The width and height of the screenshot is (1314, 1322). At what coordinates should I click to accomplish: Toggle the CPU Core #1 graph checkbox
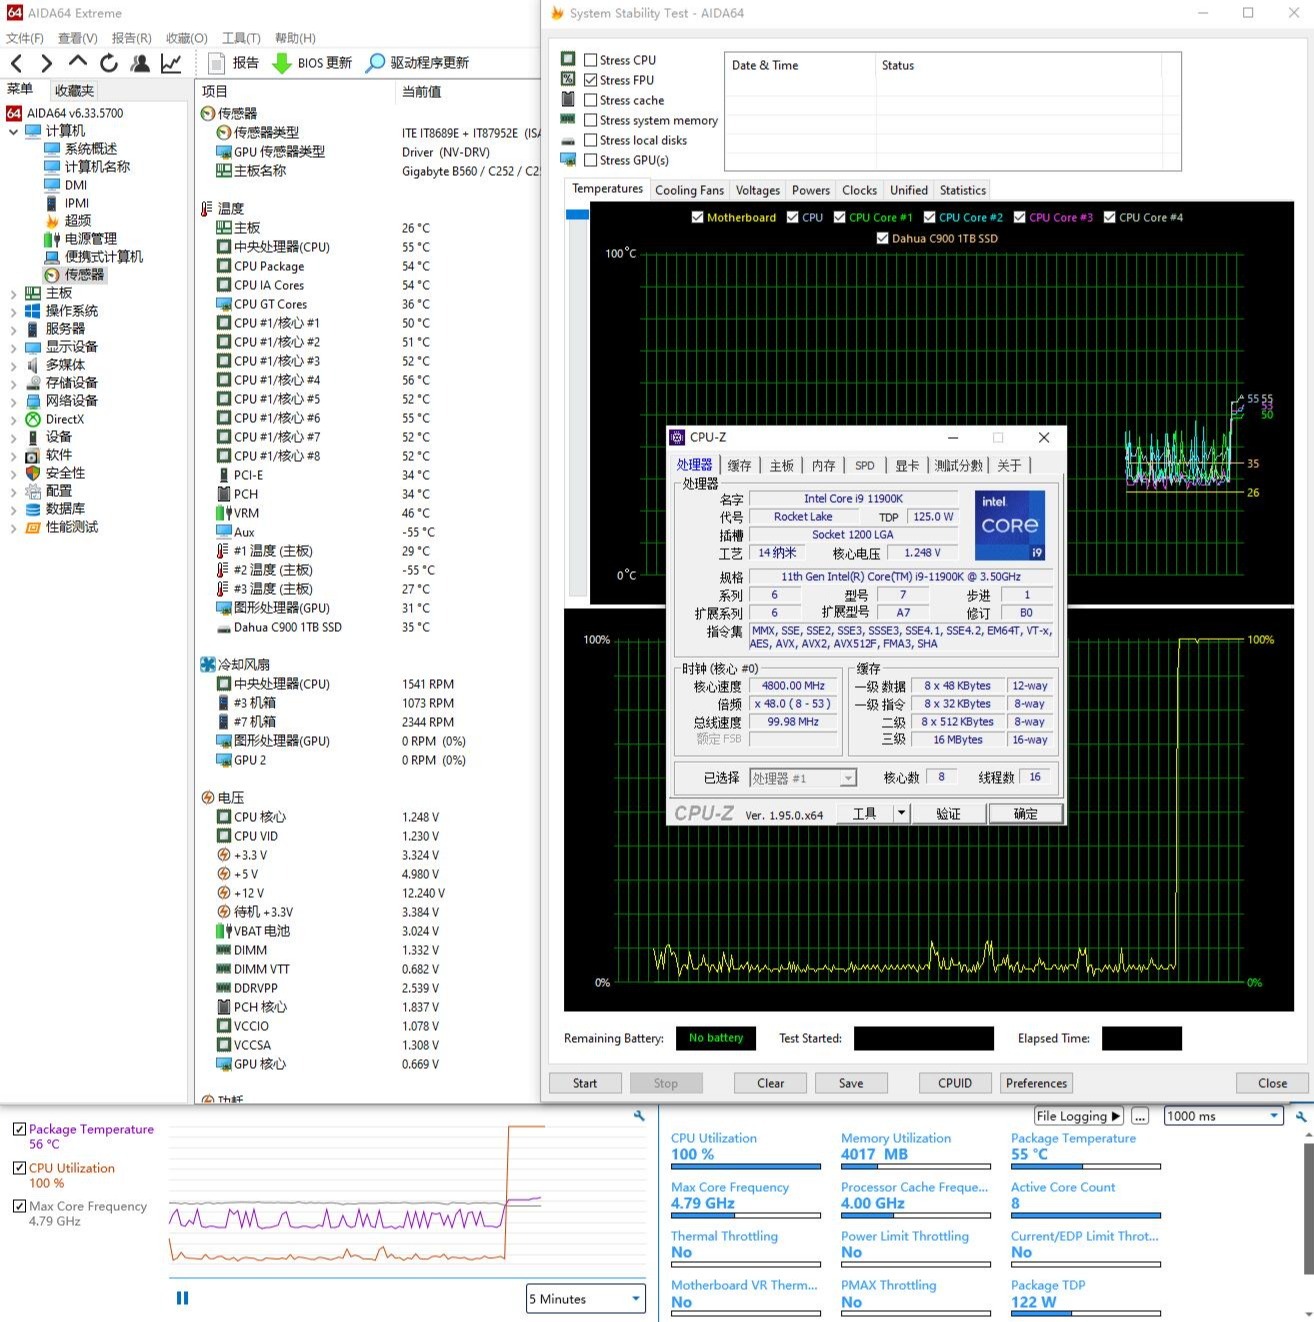pyautogui.click(x=839, y=217)
